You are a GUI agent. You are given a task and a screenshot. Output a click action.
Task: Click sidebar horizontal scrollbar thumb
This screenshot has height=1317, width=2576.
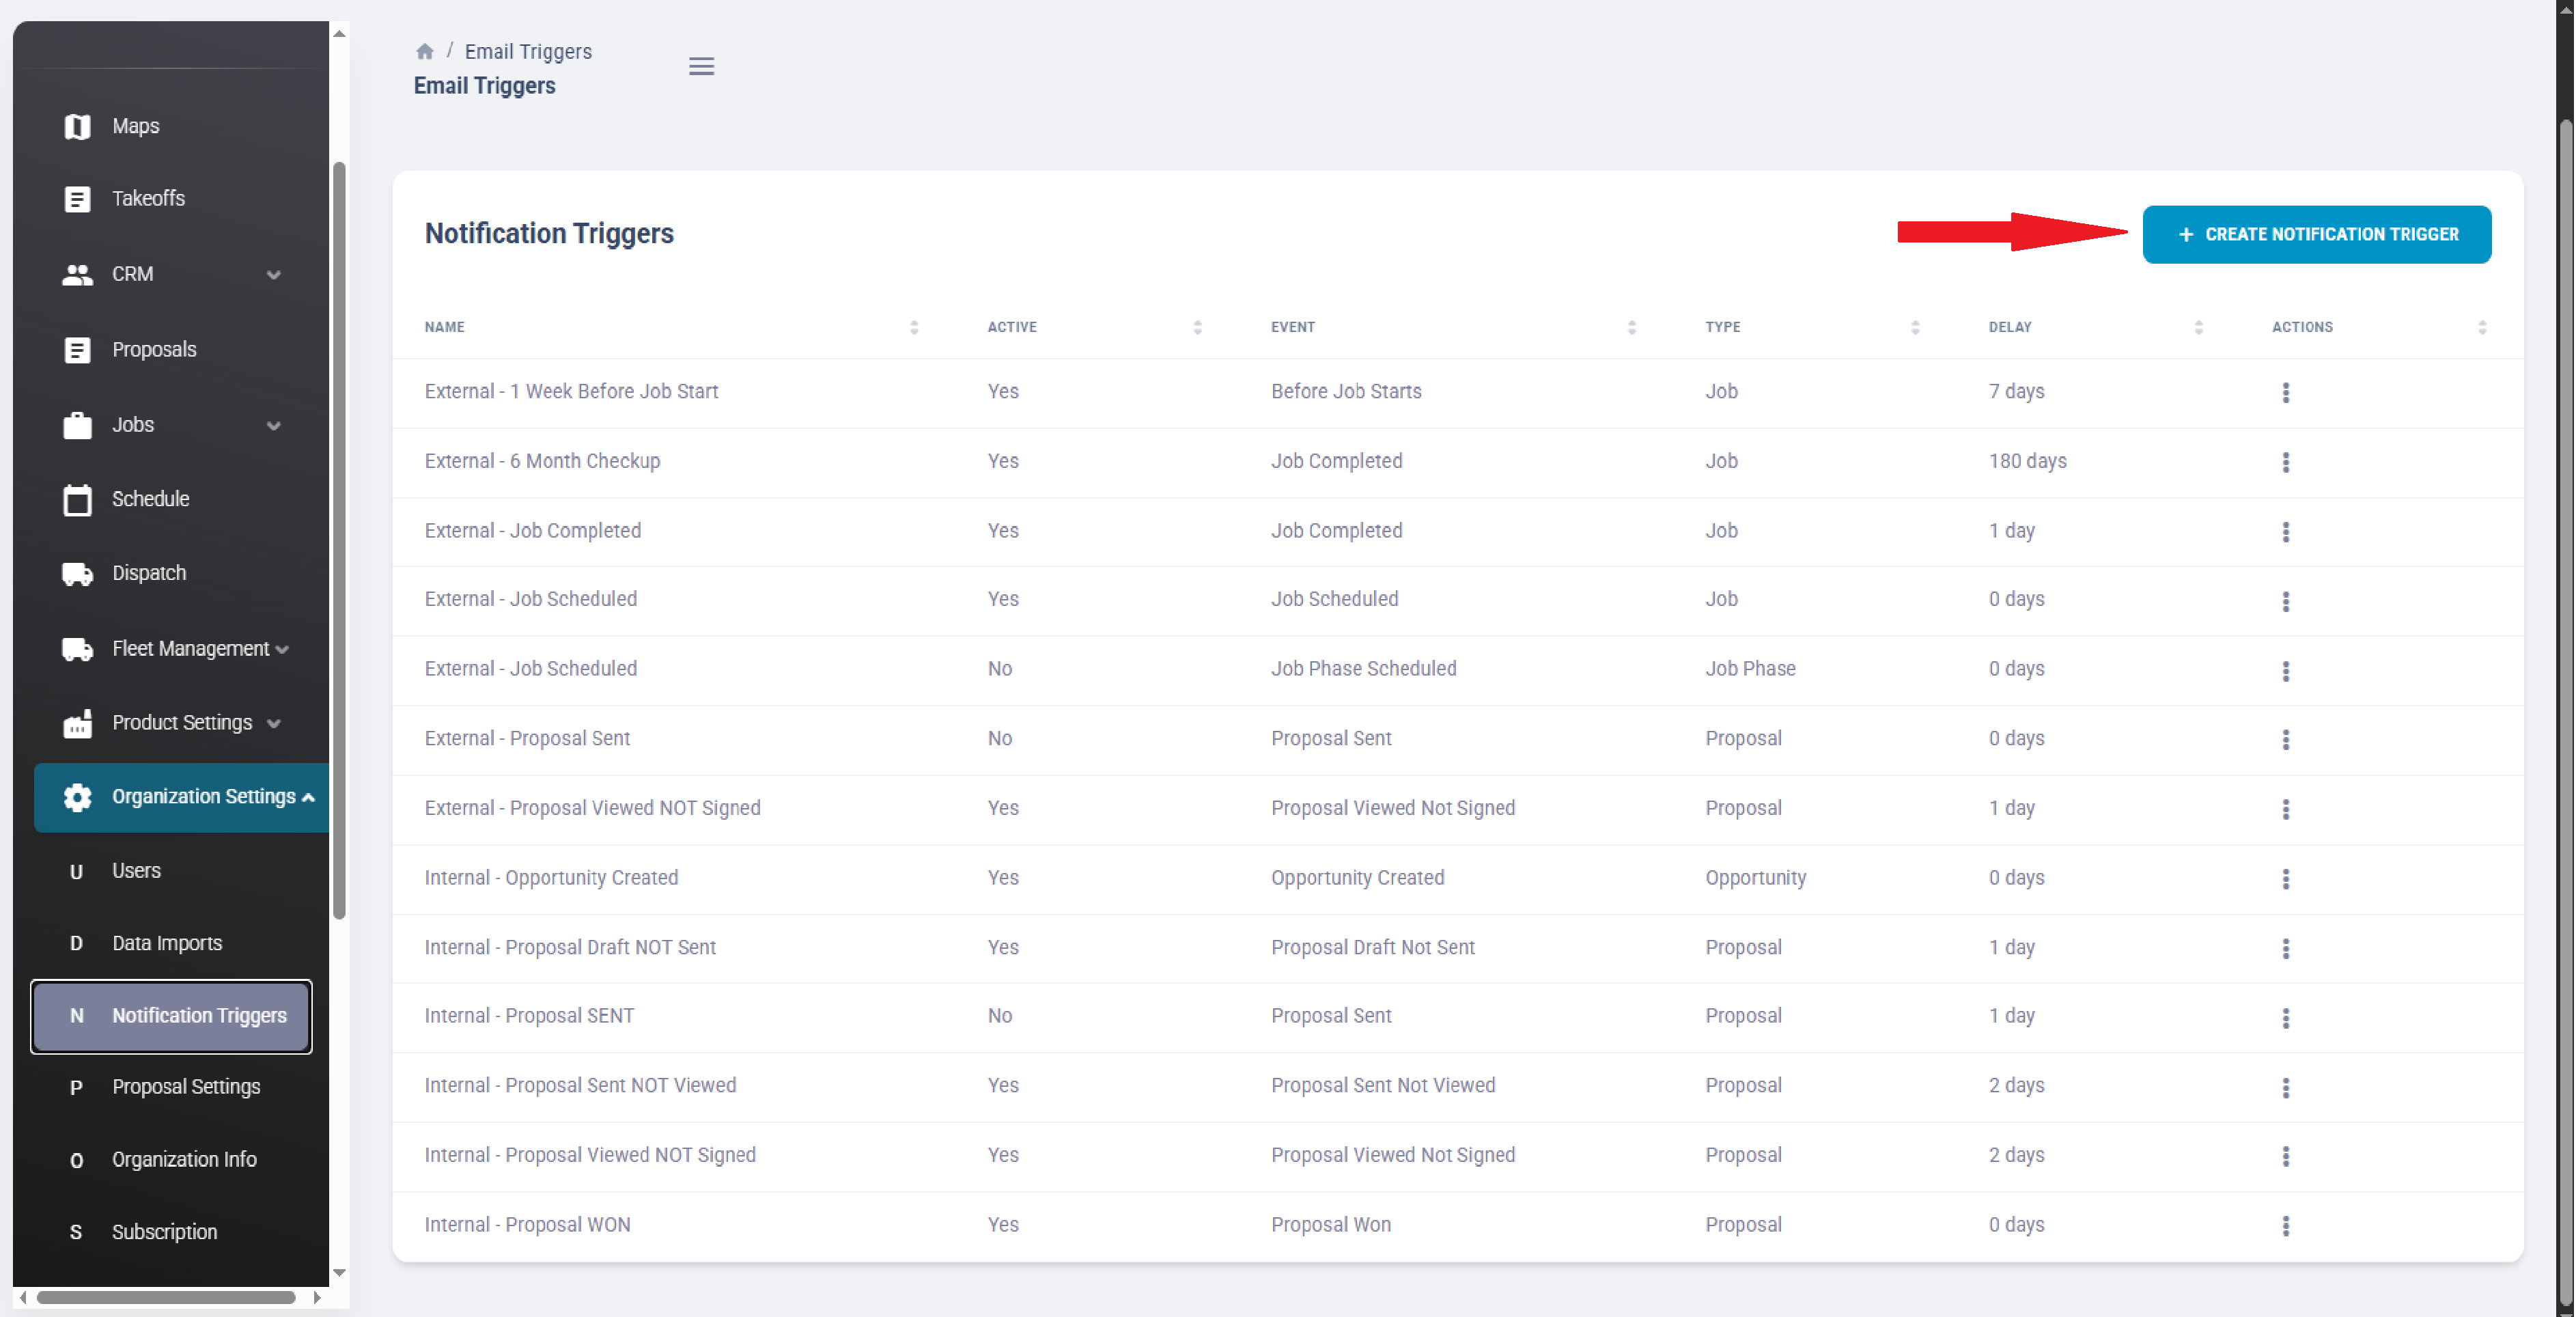click(x=166, y=1298)
